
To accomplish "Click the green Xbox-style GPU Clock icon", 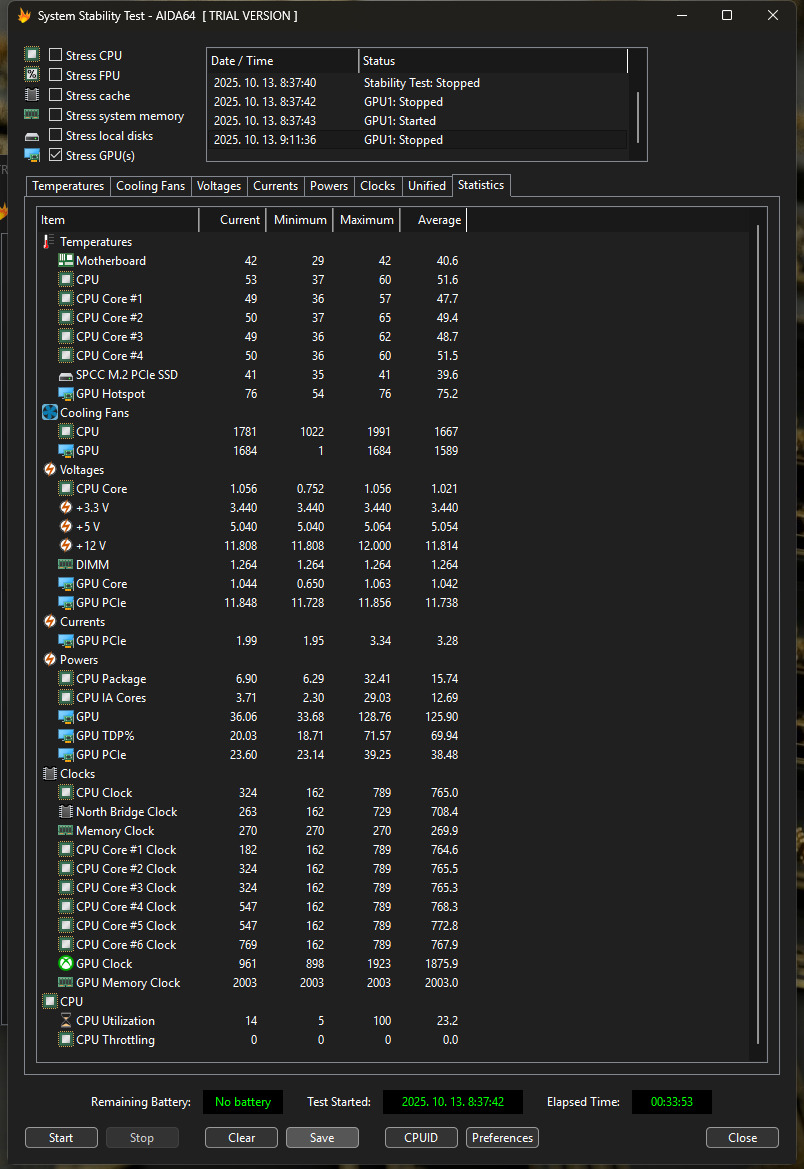I will (x=66, y=963).
